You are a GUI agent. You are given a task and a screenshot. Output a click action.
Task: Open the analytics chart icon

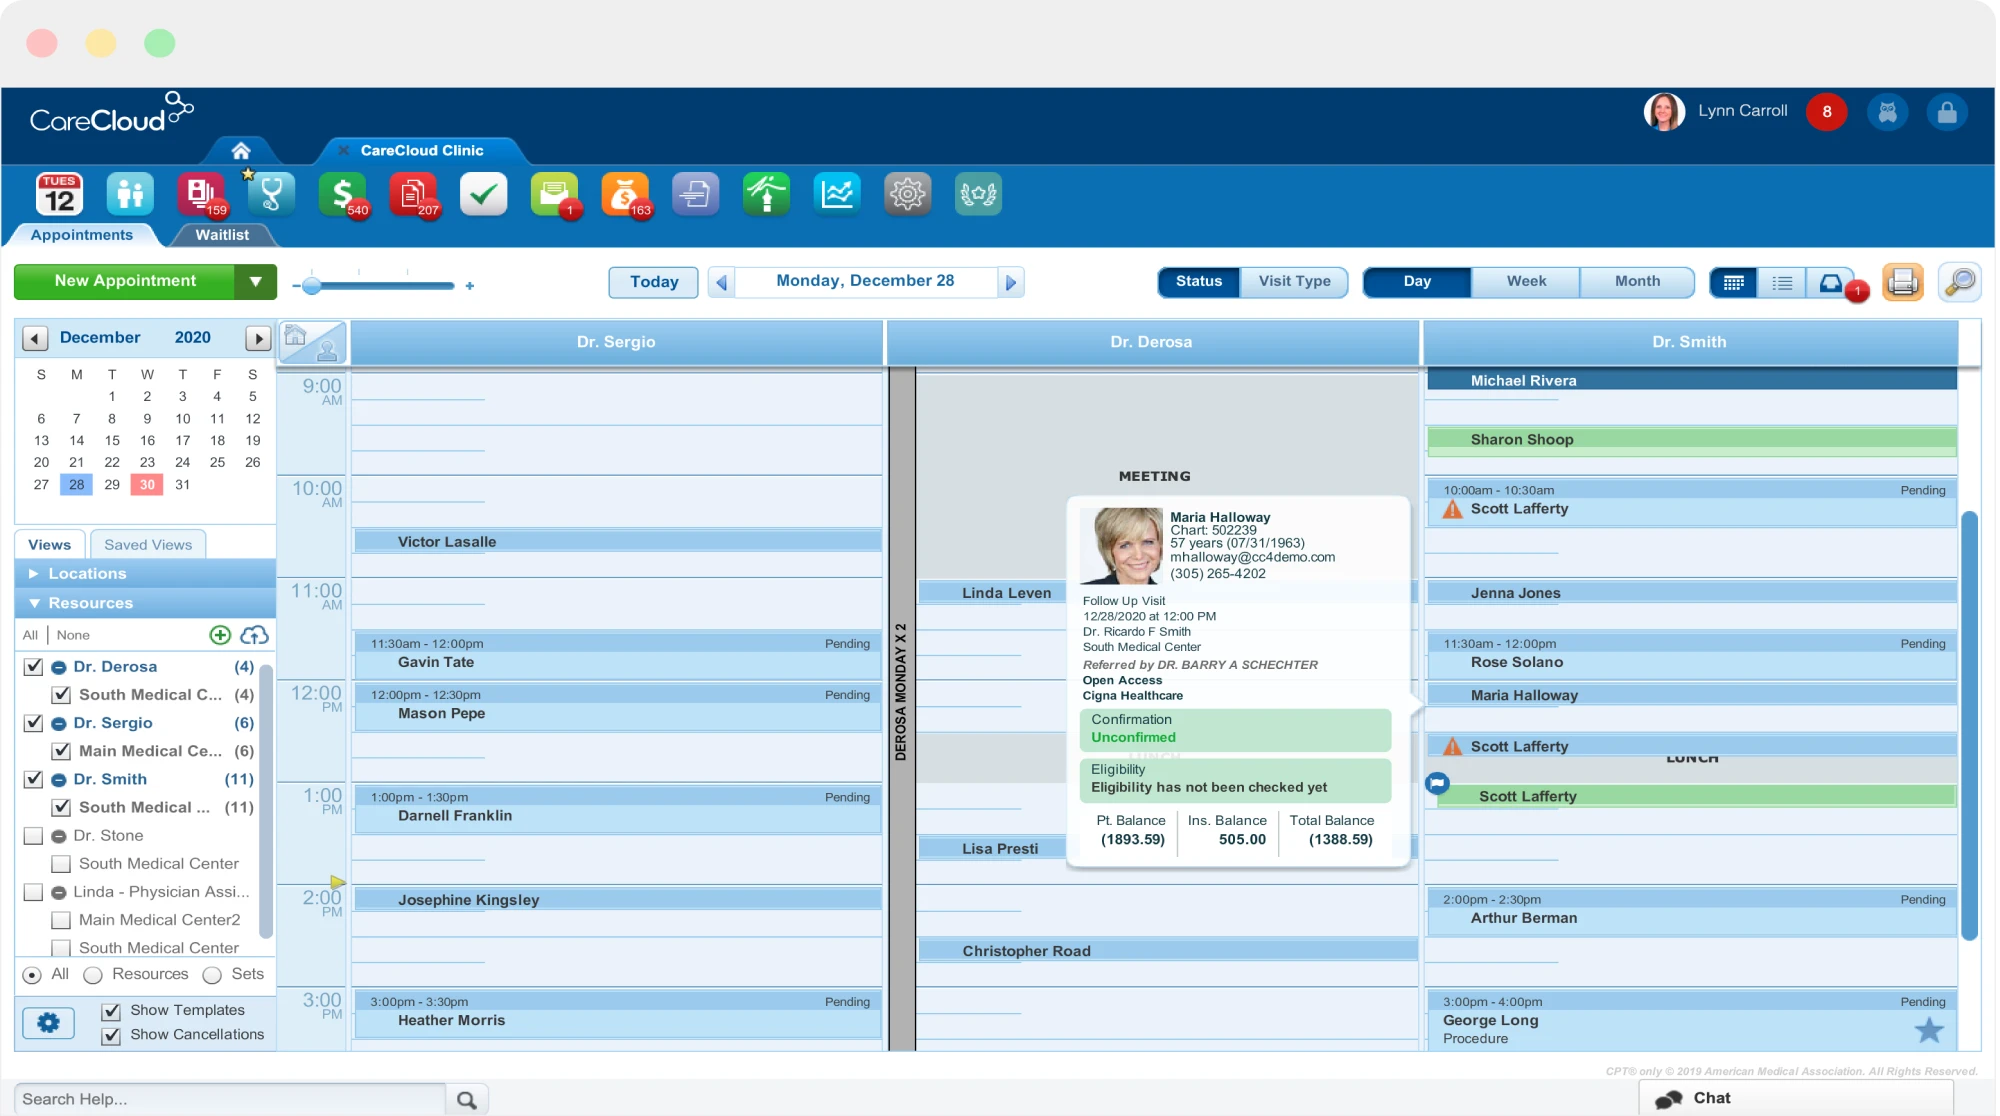pyautogui.click(x=837, y=194)
